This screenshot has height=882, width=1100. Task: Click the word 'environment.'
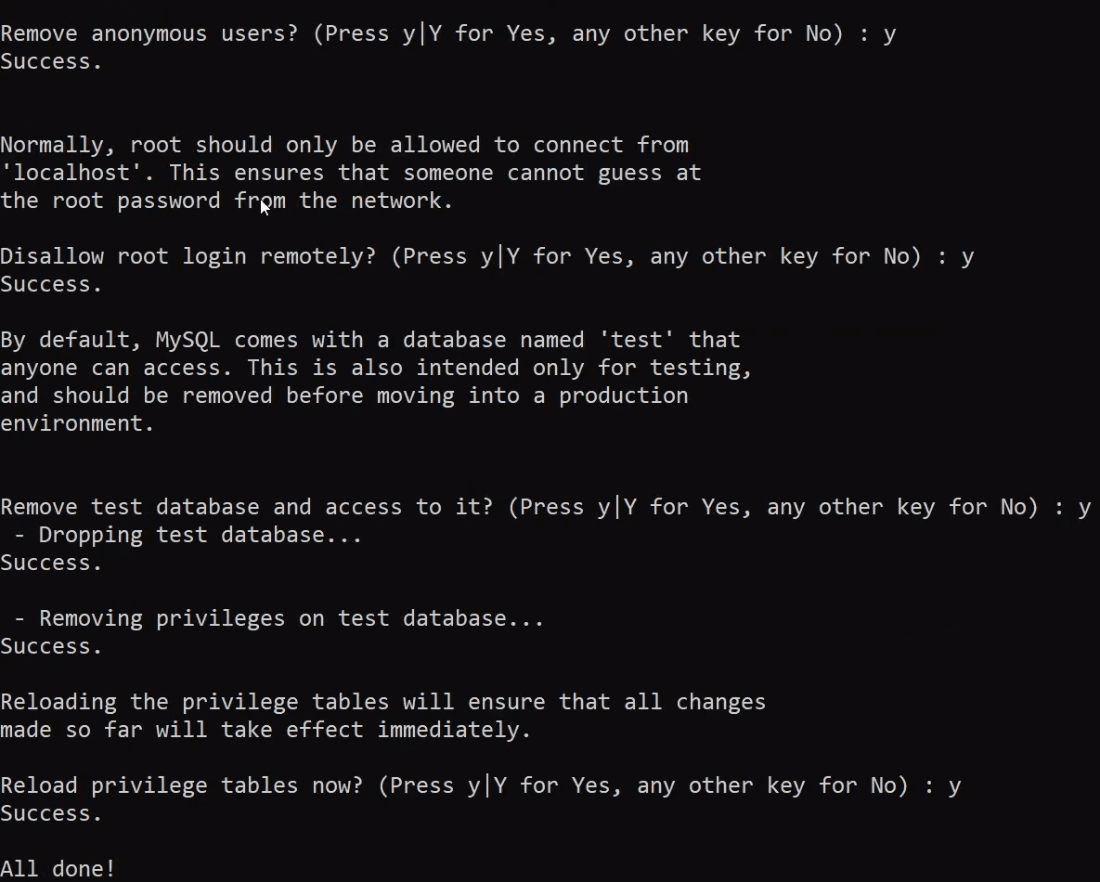point(77,424)
